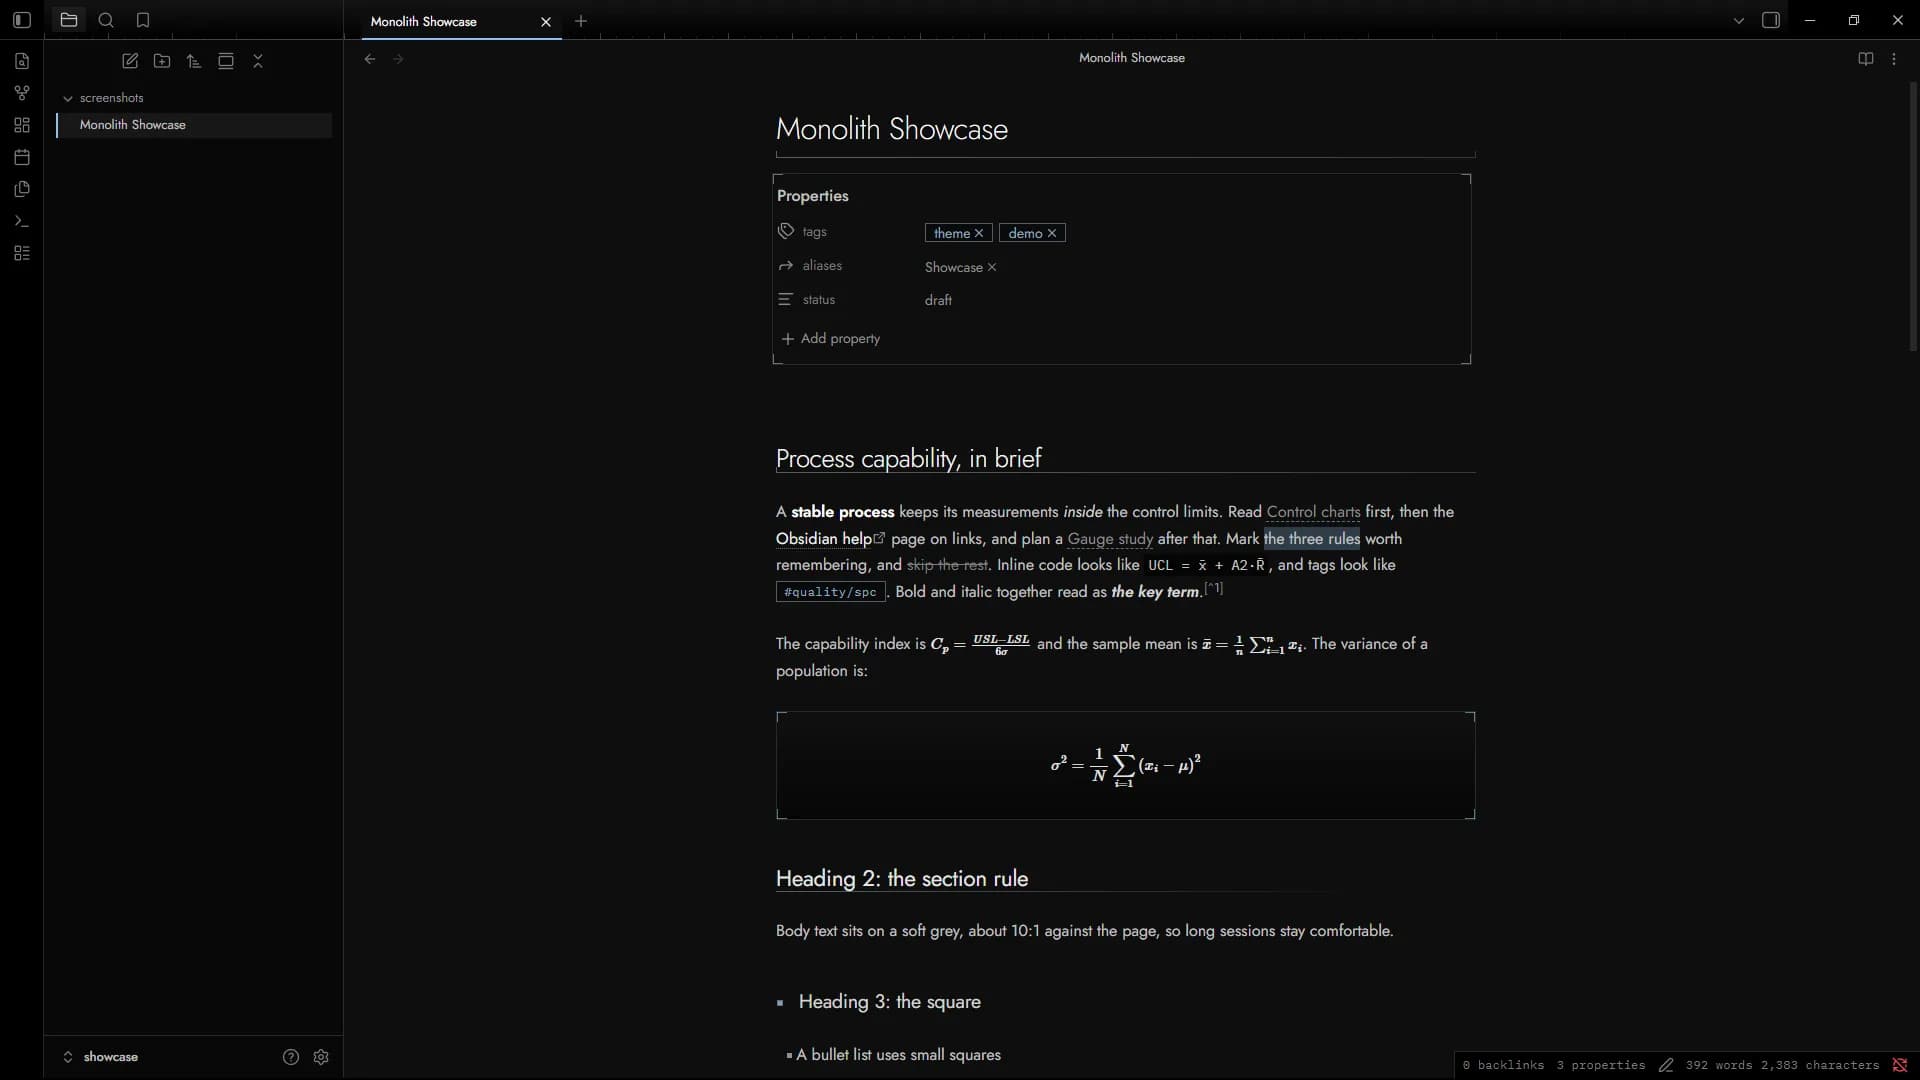The height and width of the screenshot is (1080, 1920).
Task: Toggle reading view book icon
Action: tap(1866, 59)
